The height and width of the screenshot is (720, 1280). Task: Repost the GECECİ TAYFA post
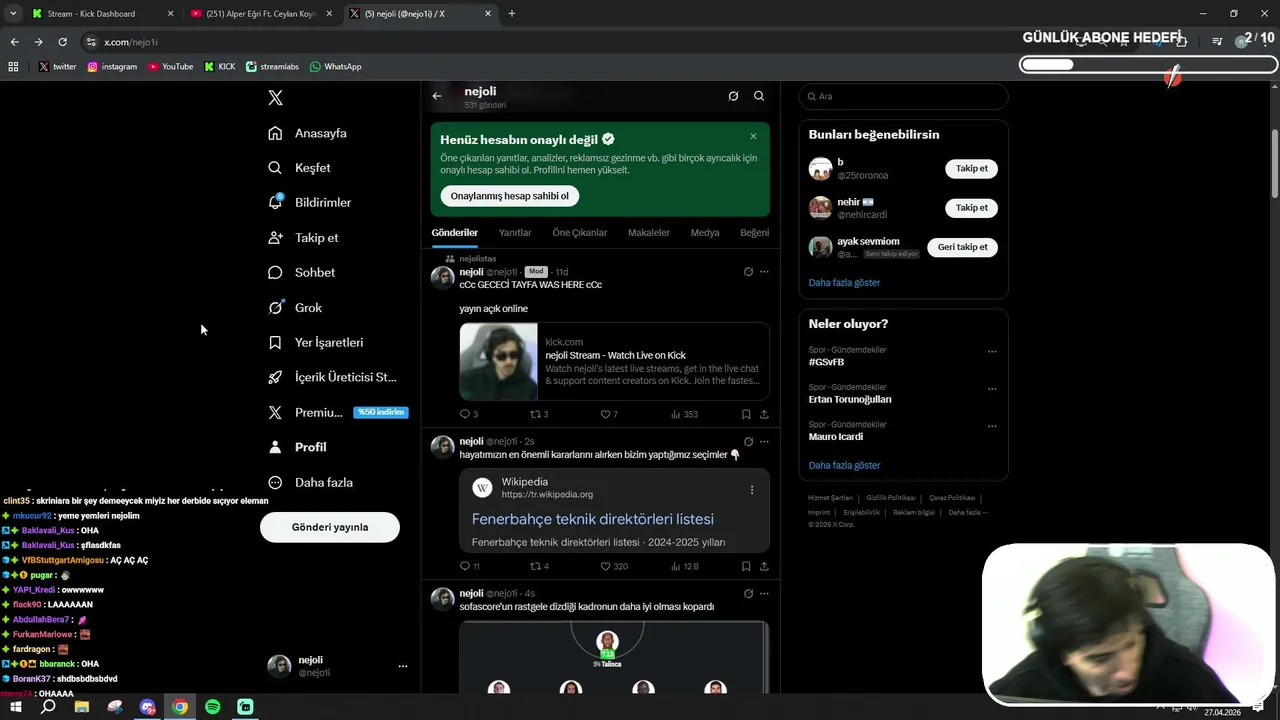[x=539, y=414]
